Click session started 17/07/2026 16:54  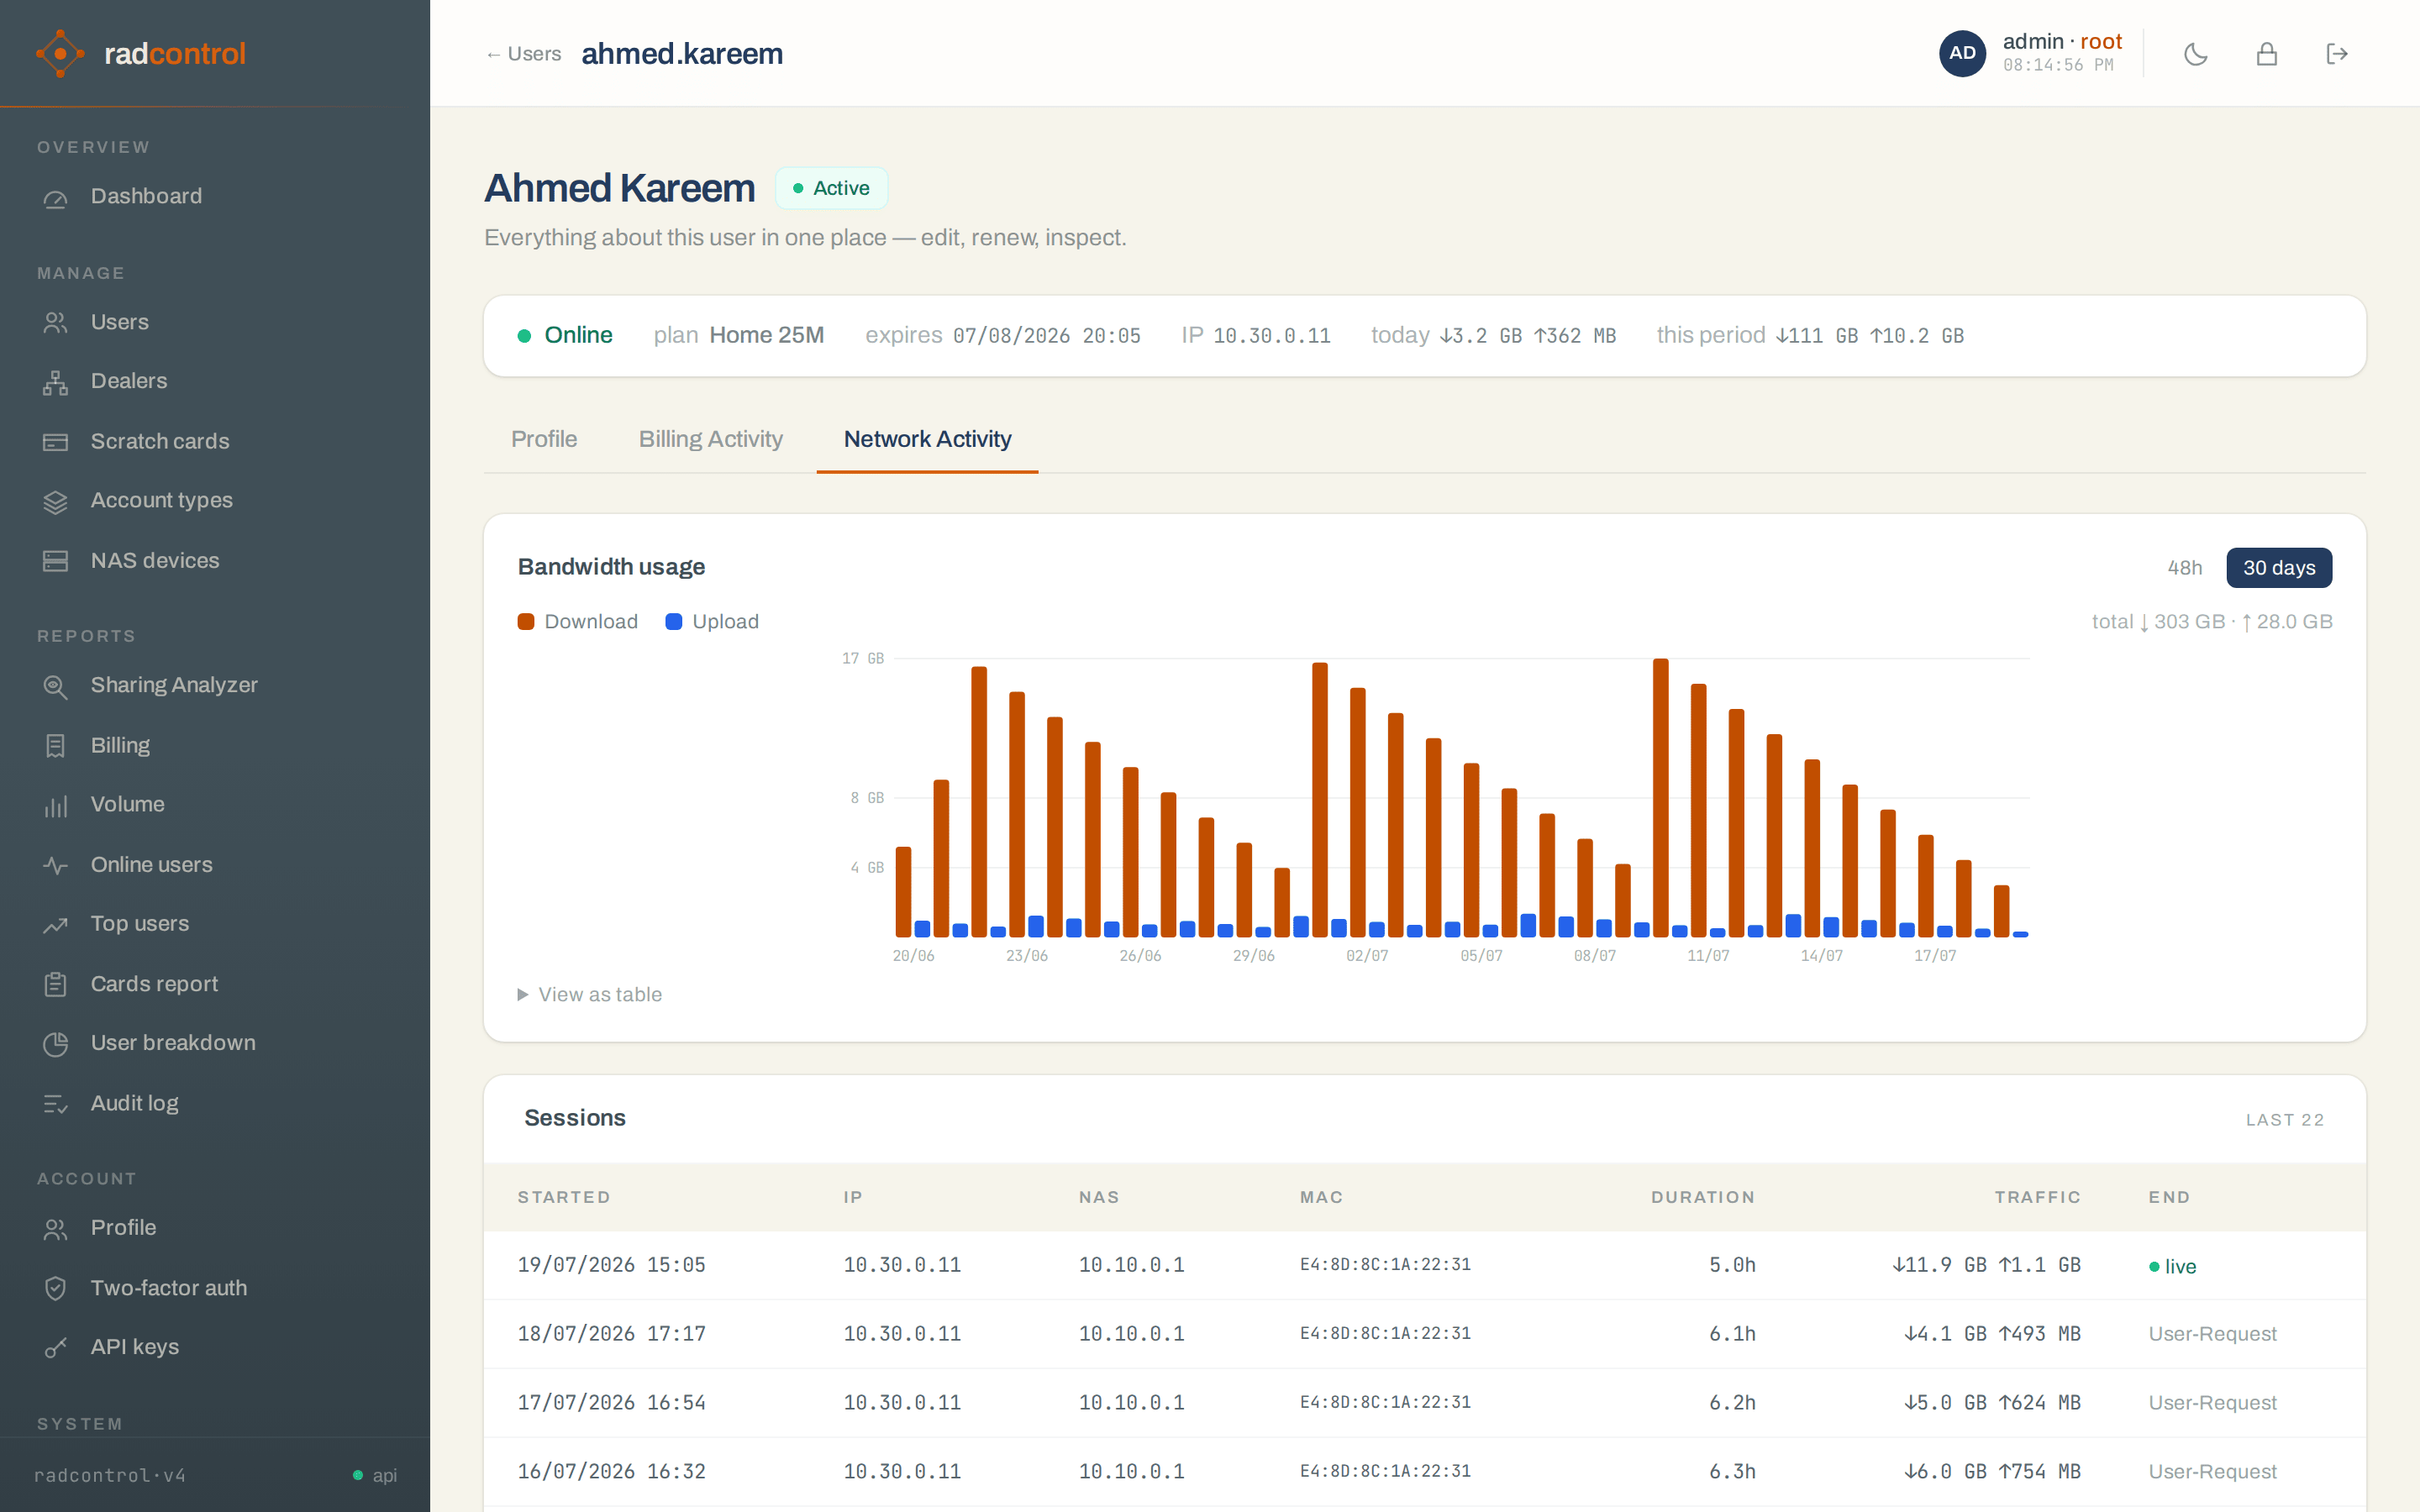pos(611,1403)
